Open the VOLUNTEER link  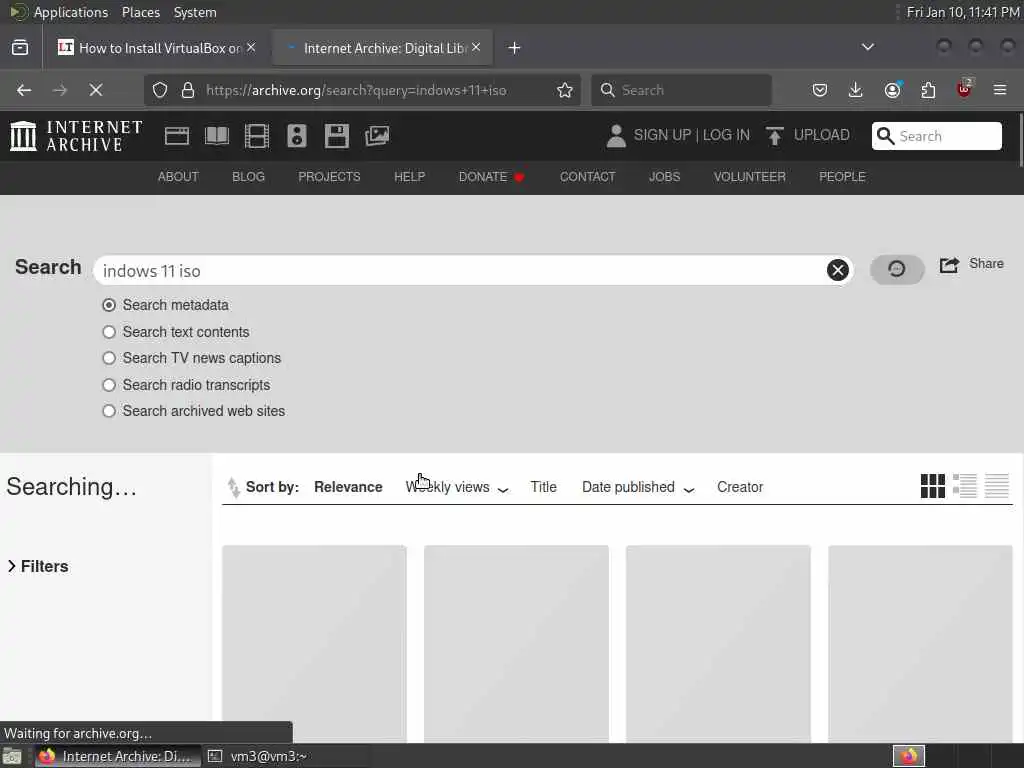(x=749, y=177)
